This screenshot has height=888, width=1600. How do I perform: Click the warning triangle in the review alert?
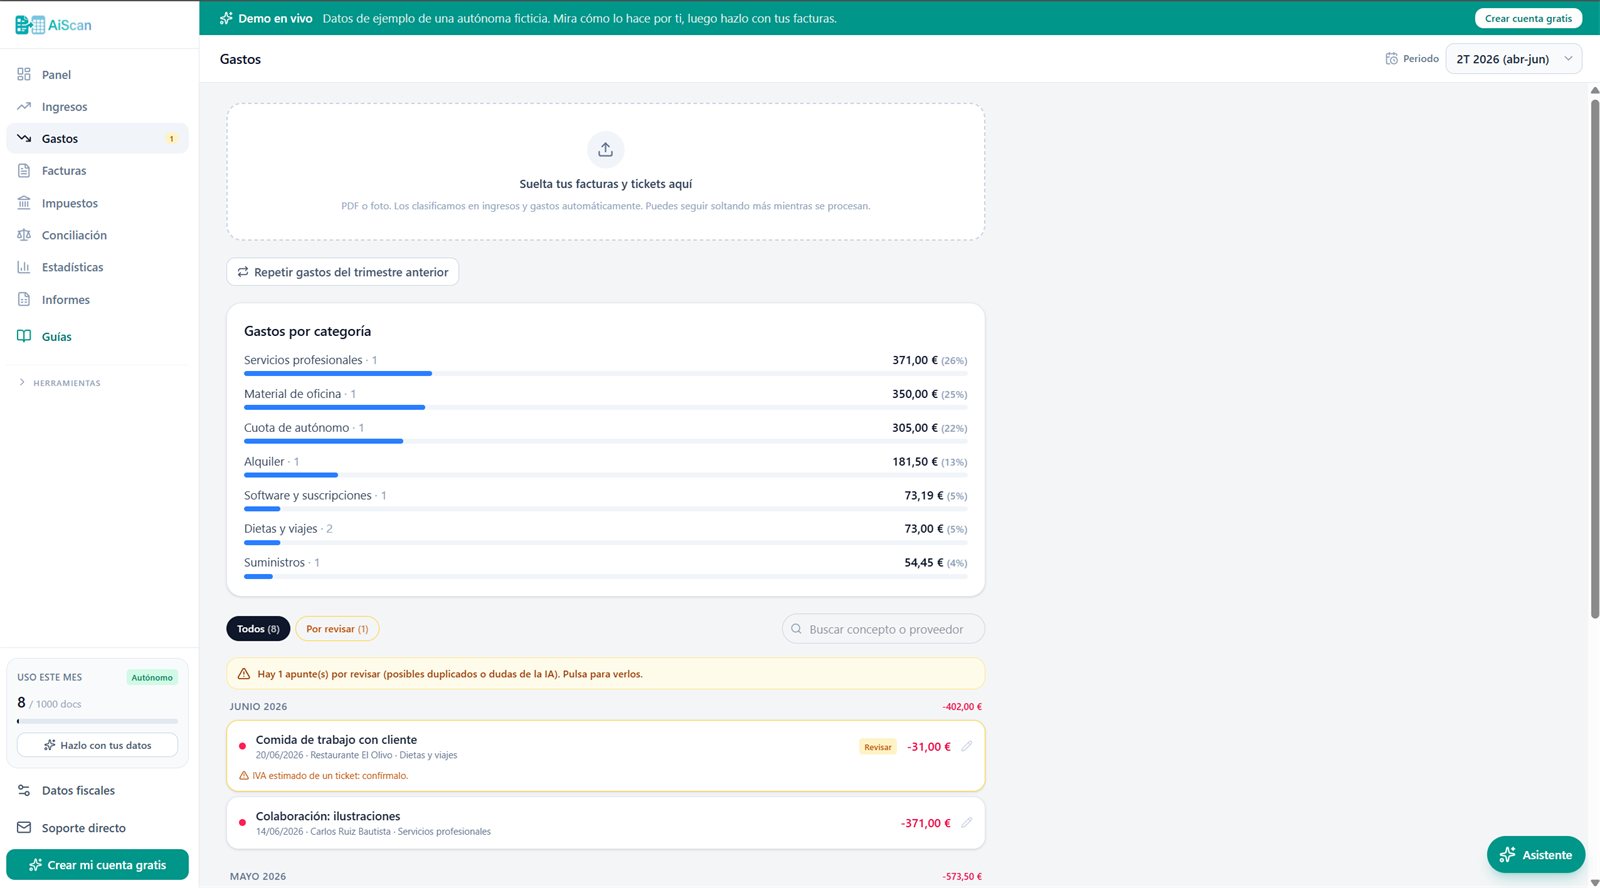(x=243, y=674)
